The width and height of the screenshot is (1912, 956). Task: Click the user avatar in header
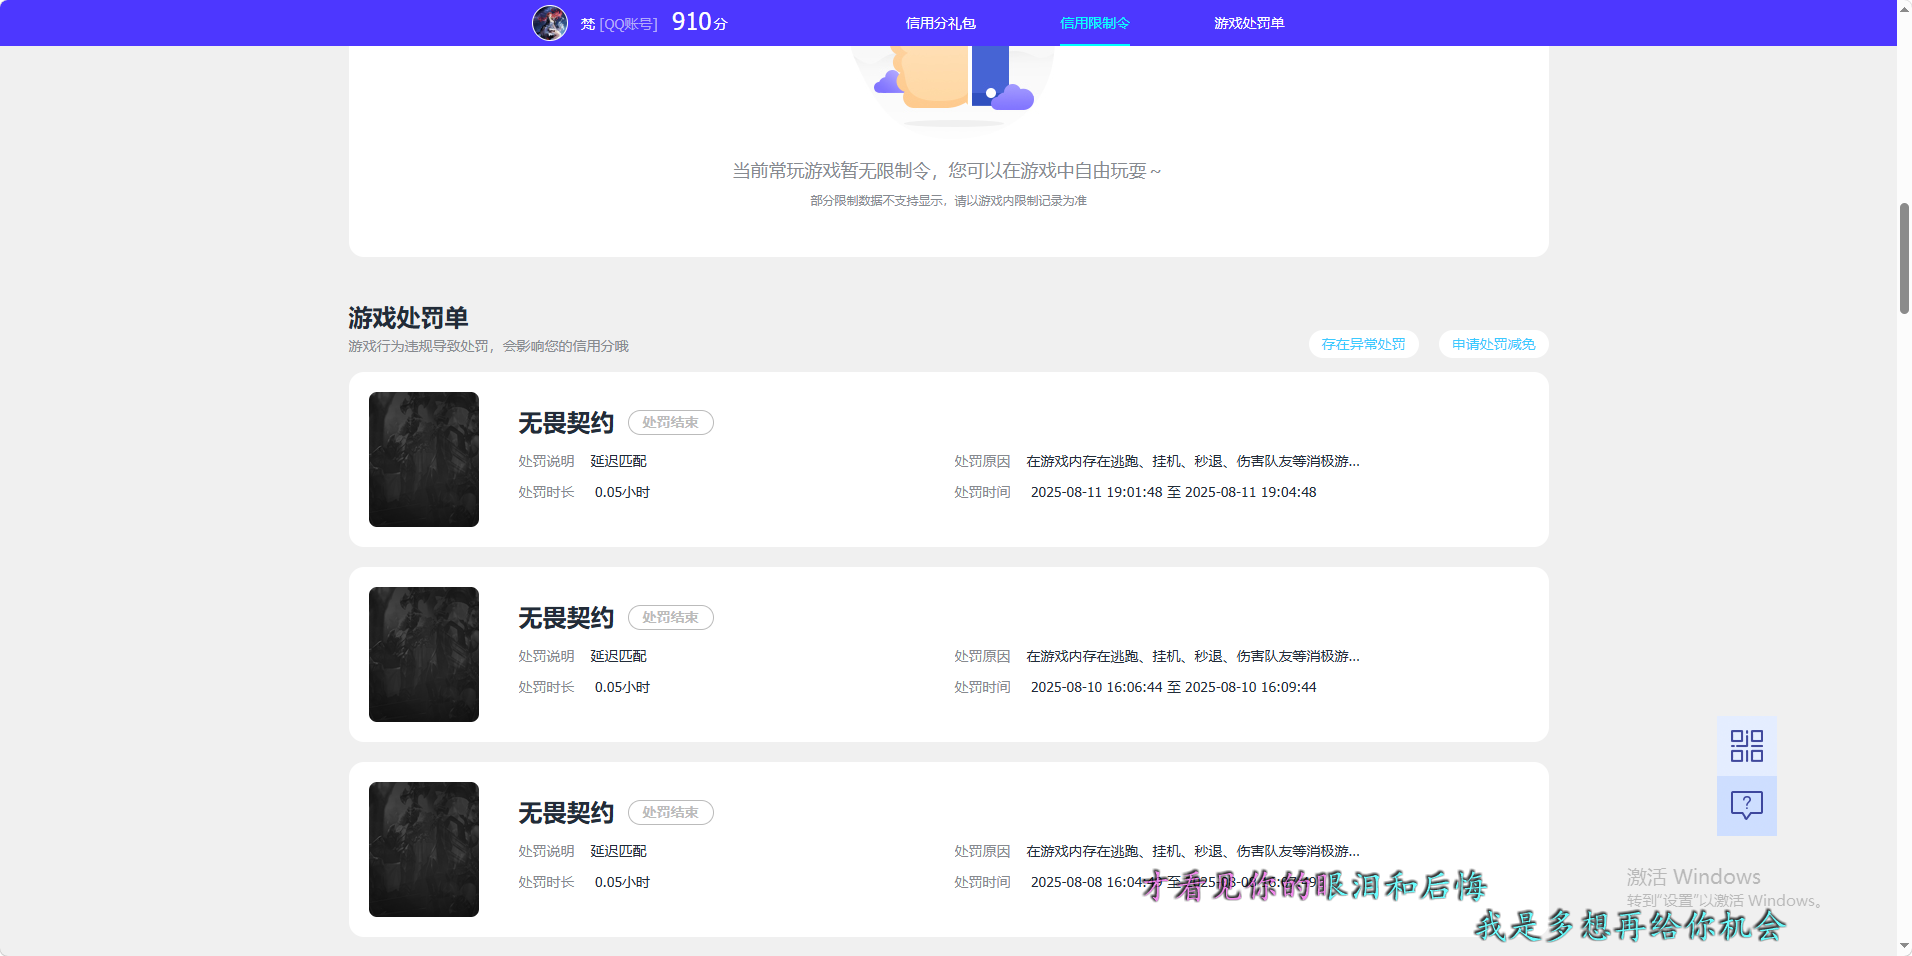click(550, 23)
